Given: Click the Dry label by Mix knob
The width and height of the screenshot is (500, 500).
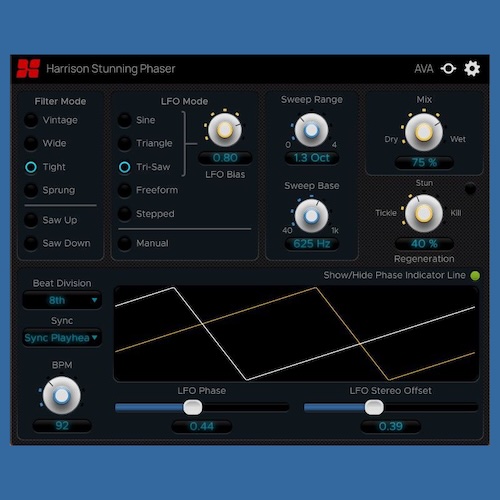Looking at the screenshot, I should [391, 139].
